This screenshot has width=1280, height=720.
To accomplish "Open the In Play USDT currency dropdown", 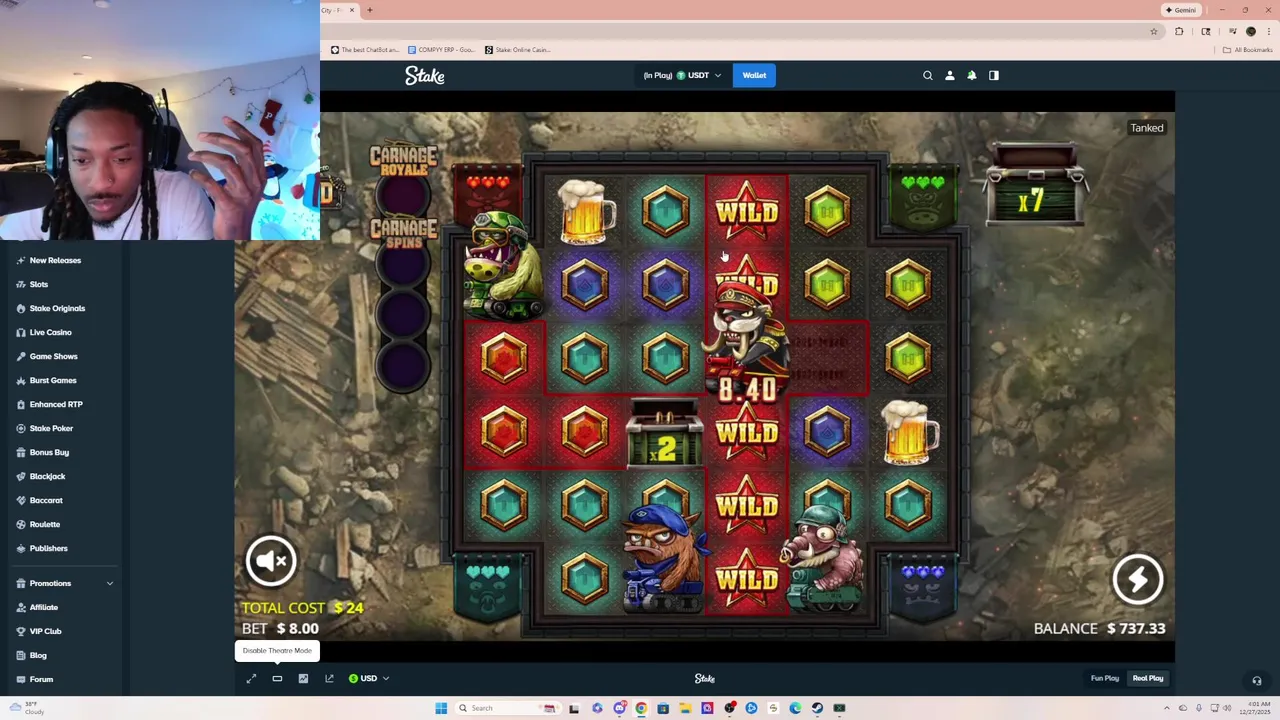I will (682, 75).
